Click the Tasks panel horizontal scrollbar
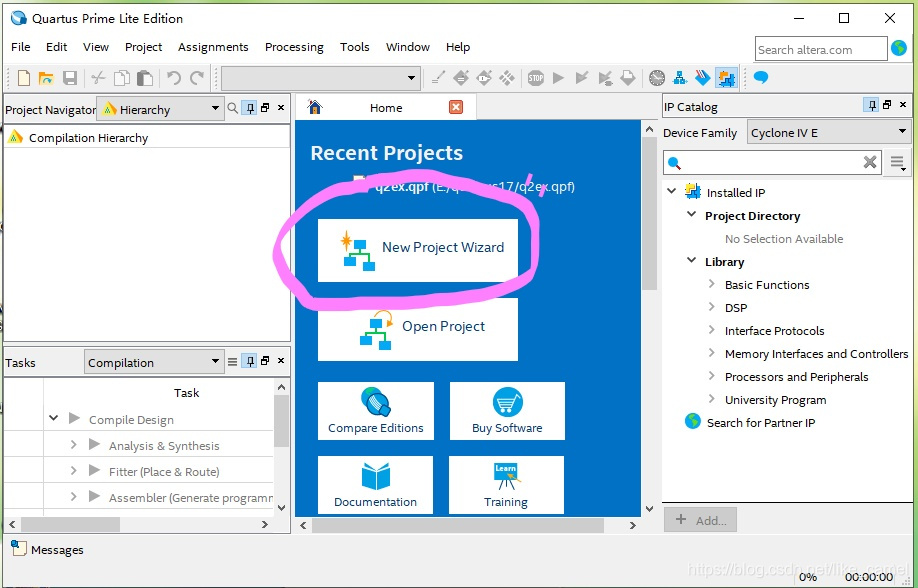The width and height of the screenshot is (918, 588). [70, 524]
